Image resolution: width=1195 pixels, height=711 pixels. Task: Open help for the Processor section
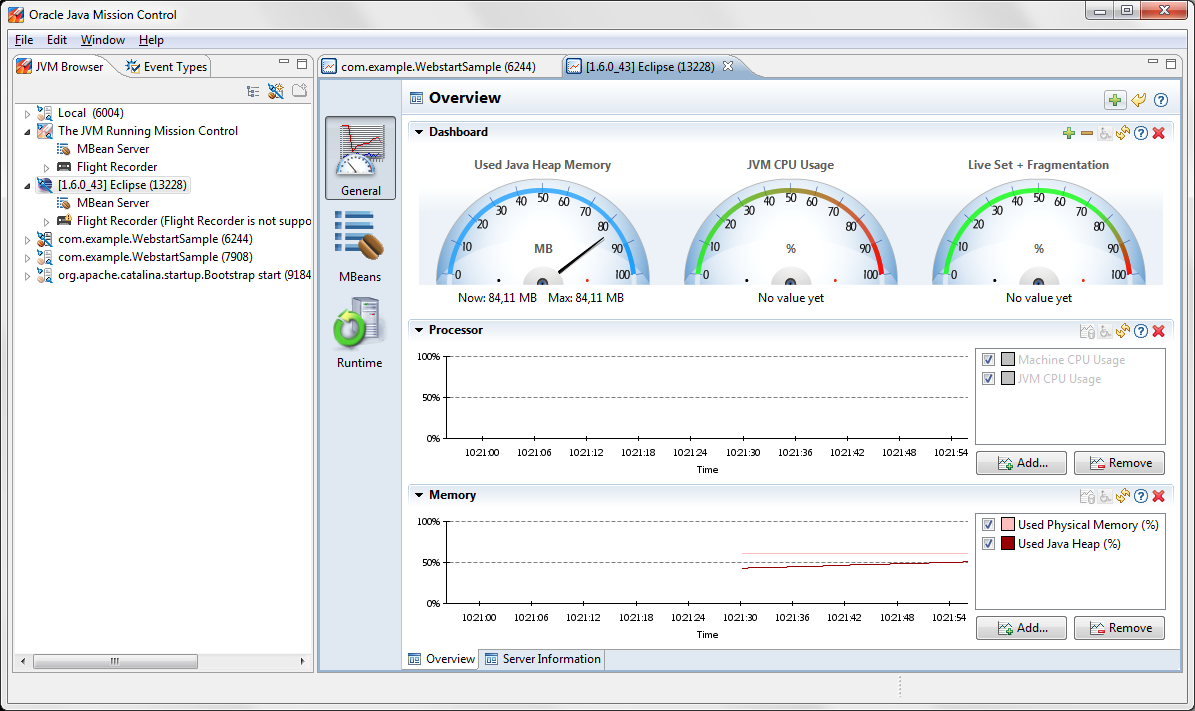tap(1141, 331)
